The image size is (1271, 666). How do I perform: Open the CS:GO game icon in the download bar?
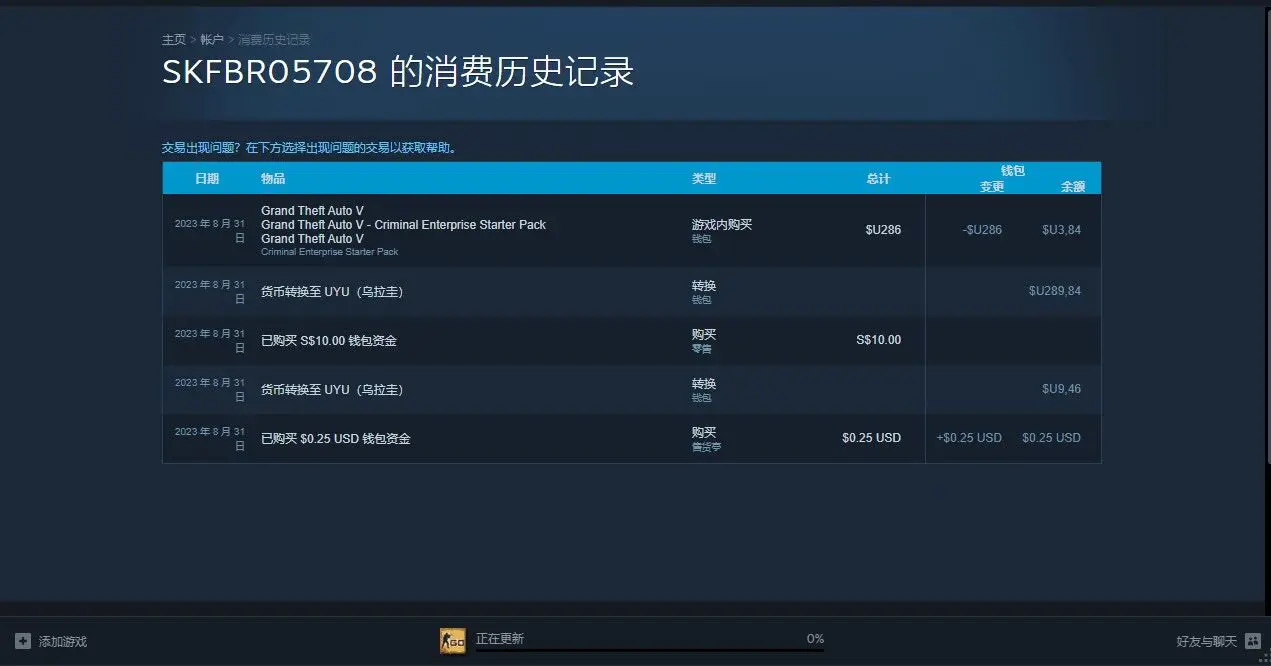453,641
